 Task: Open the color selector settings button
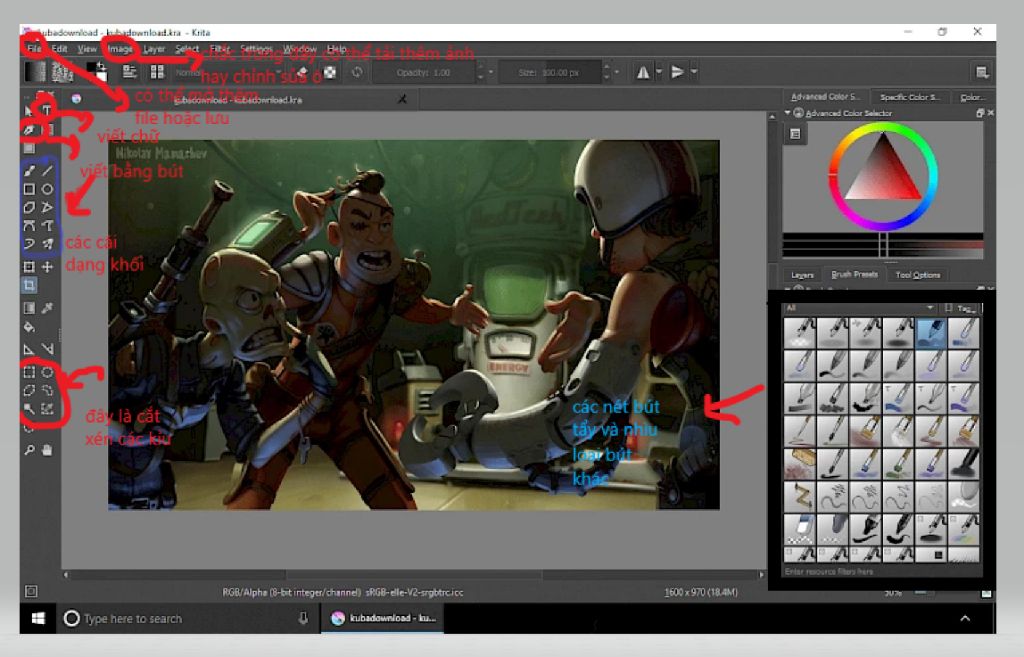tap(795, 134)
